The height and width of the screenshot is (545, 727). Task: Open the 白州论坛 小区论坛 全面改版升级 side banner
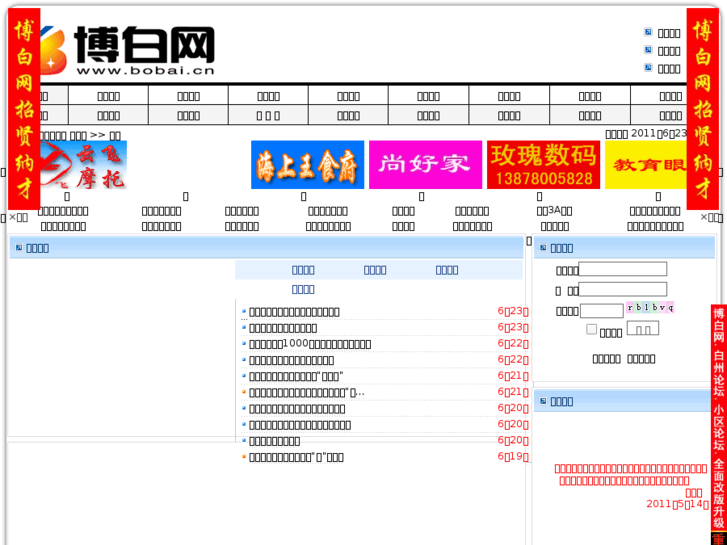(x=719, y=417)
